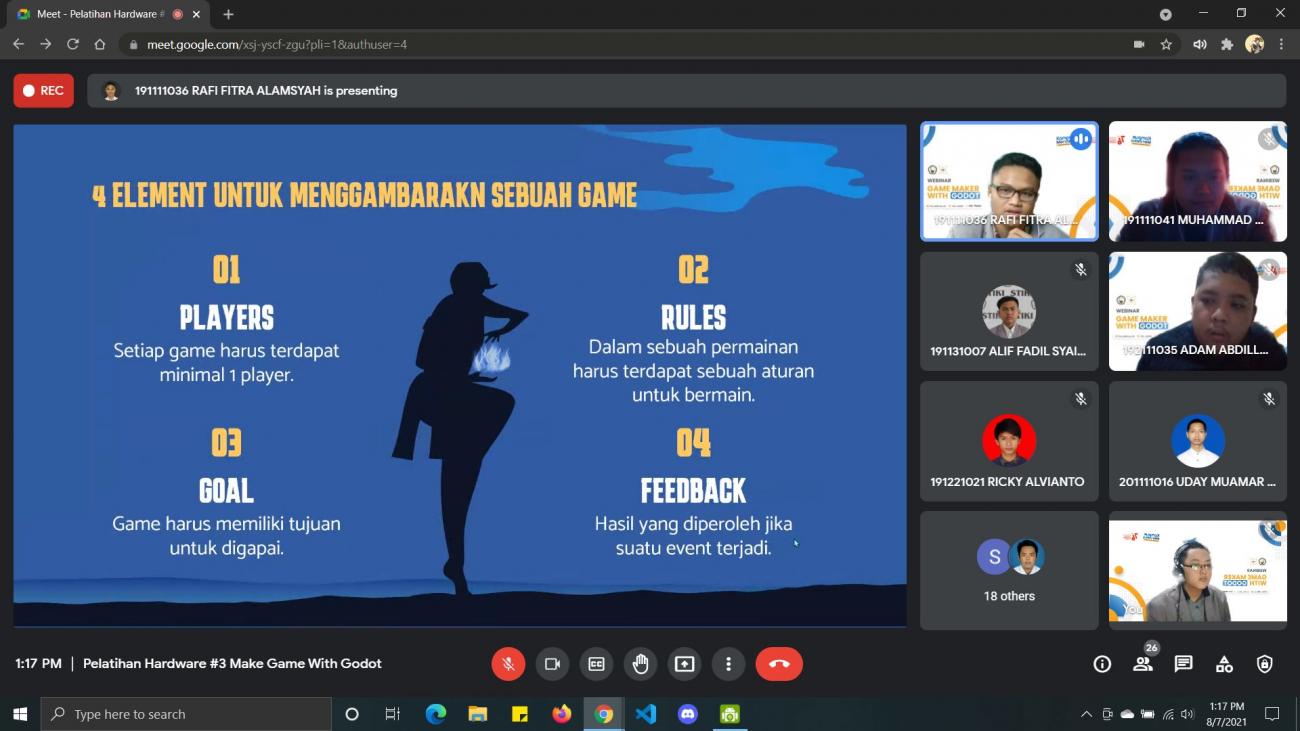
Task: Open the meeting details info icon
Action: pos(1102,664)
